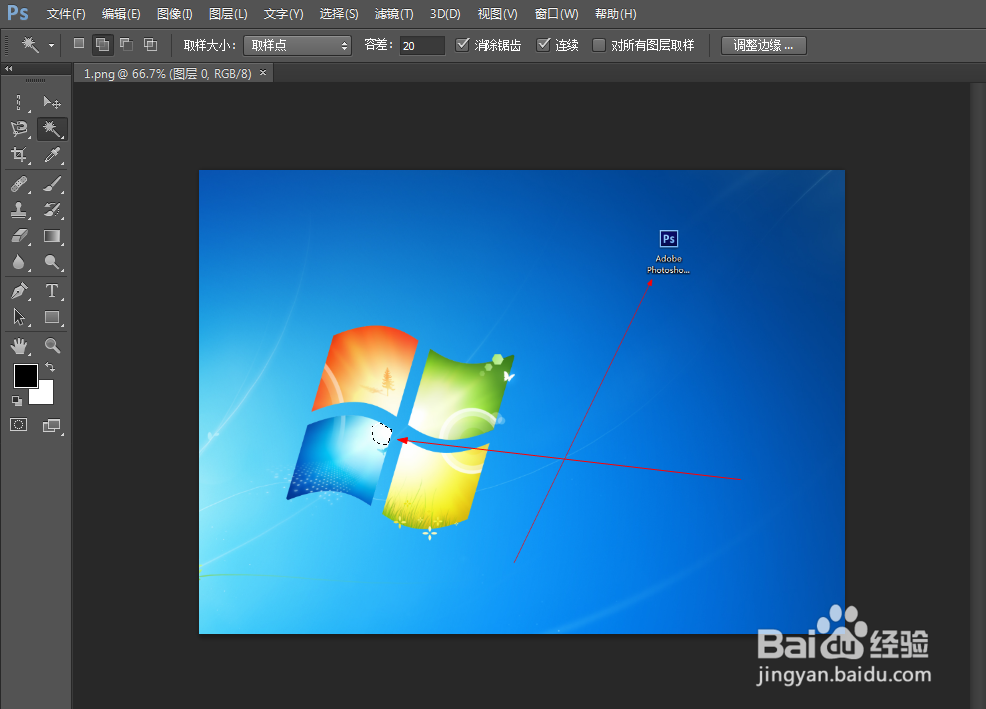The image size is (986, 709).
Task: Select the Move tool
Action: click(x=52, y=102)
